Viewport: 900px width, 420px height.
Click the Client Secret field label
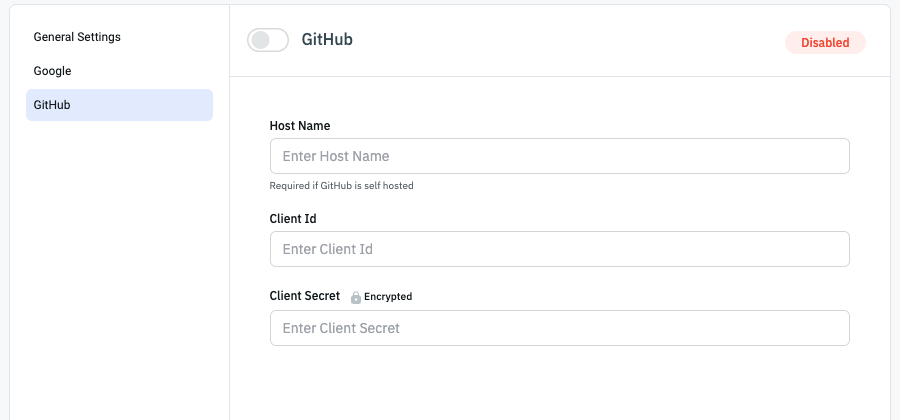pos(305,296)
